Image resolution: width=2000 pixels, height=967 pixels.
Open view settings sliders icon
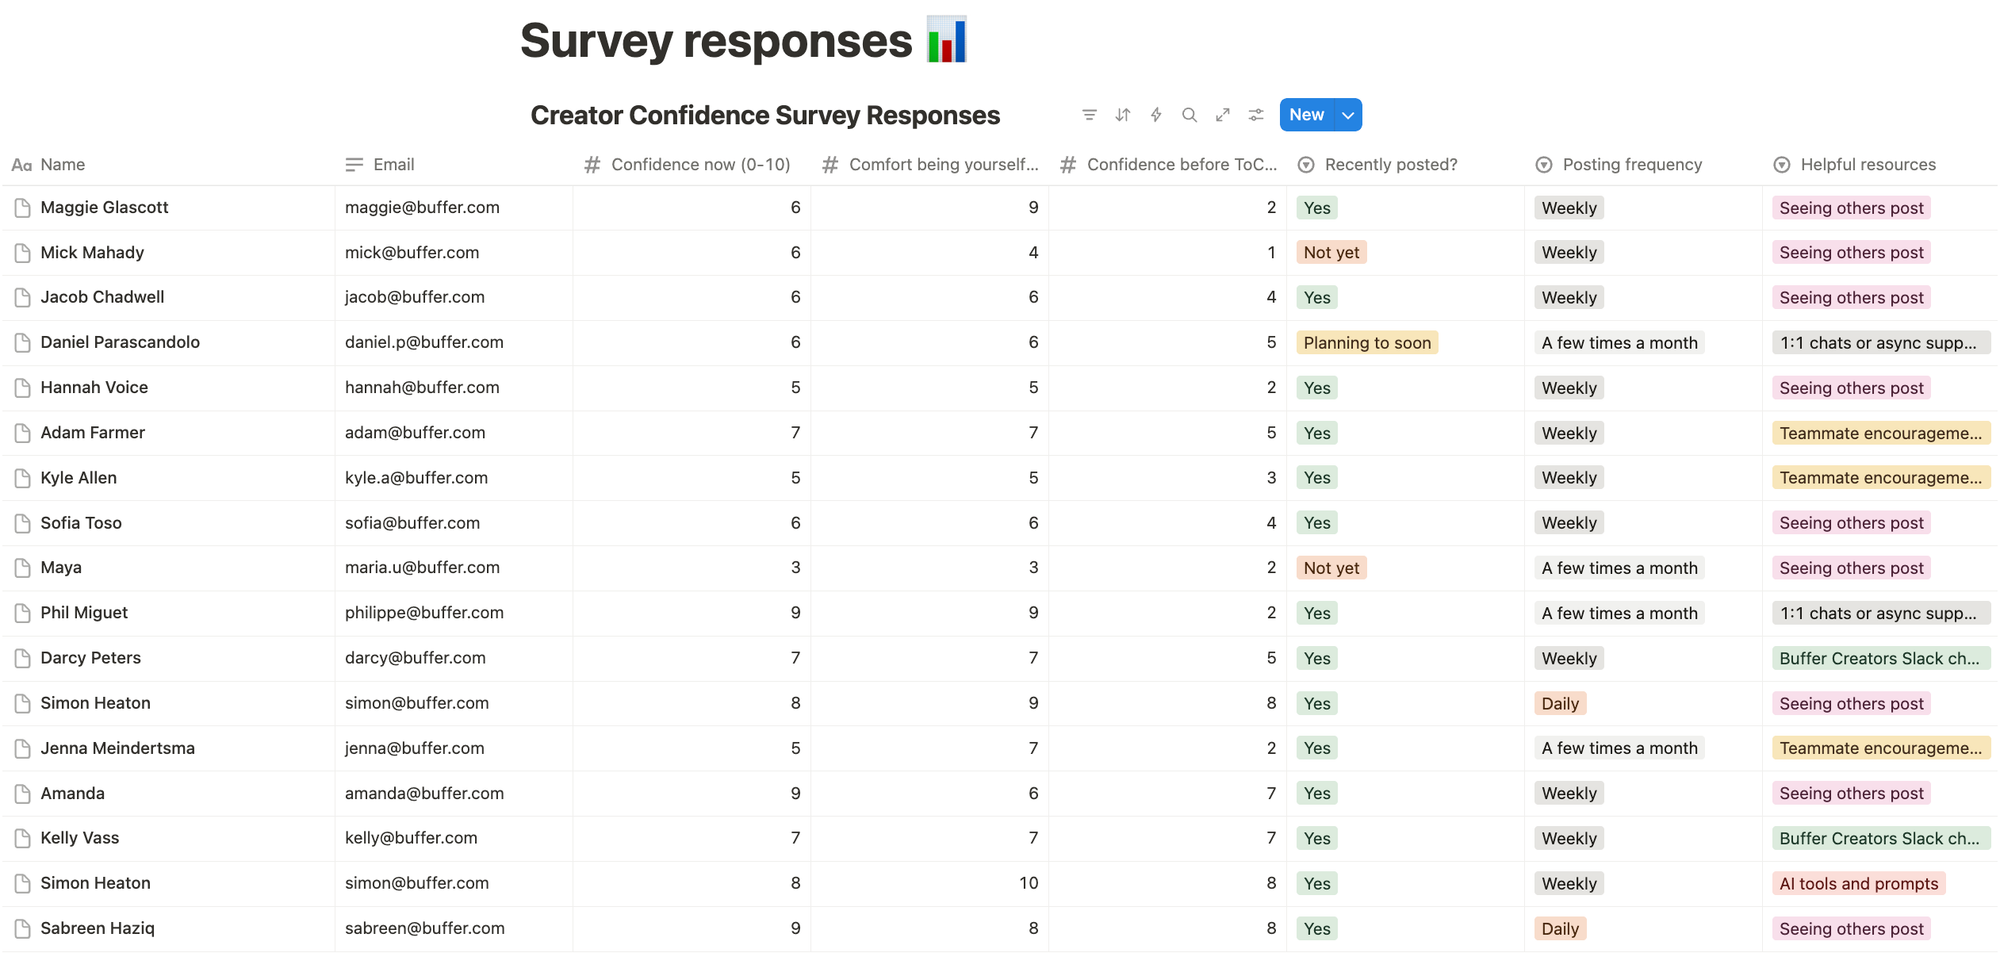point(1256,114)
